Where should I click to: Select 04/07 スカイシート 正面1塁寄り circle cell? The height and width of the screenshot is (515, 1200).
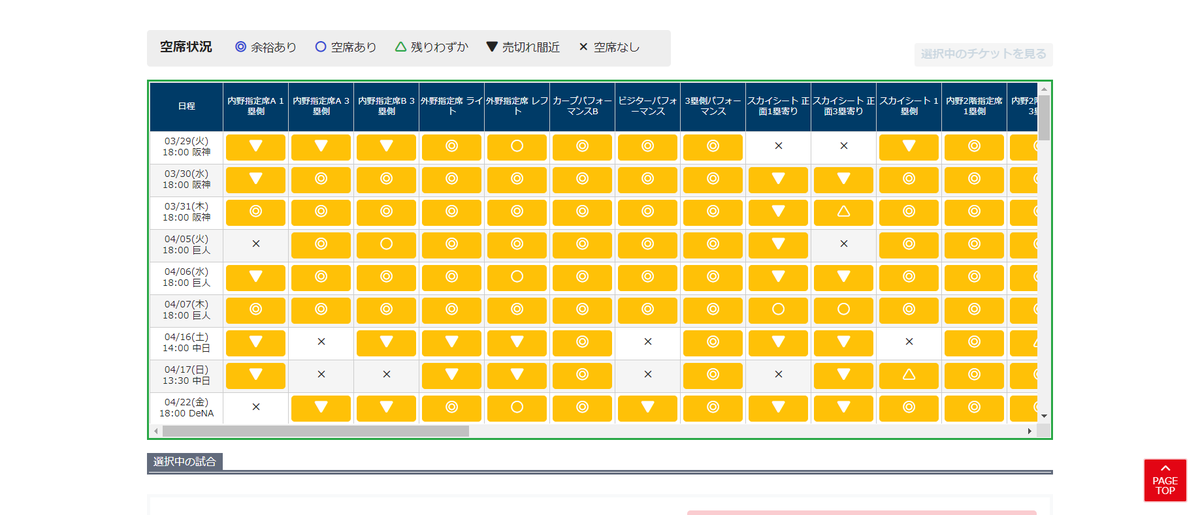(x=778, y=310)
